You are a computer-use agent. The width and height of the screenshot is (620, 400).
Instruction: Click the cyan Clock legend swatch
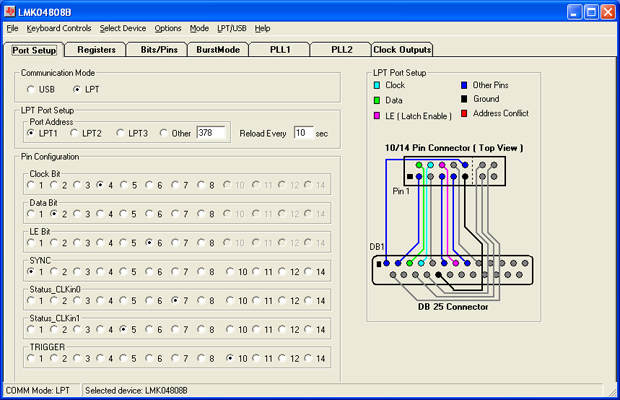(x=376, y=85)
